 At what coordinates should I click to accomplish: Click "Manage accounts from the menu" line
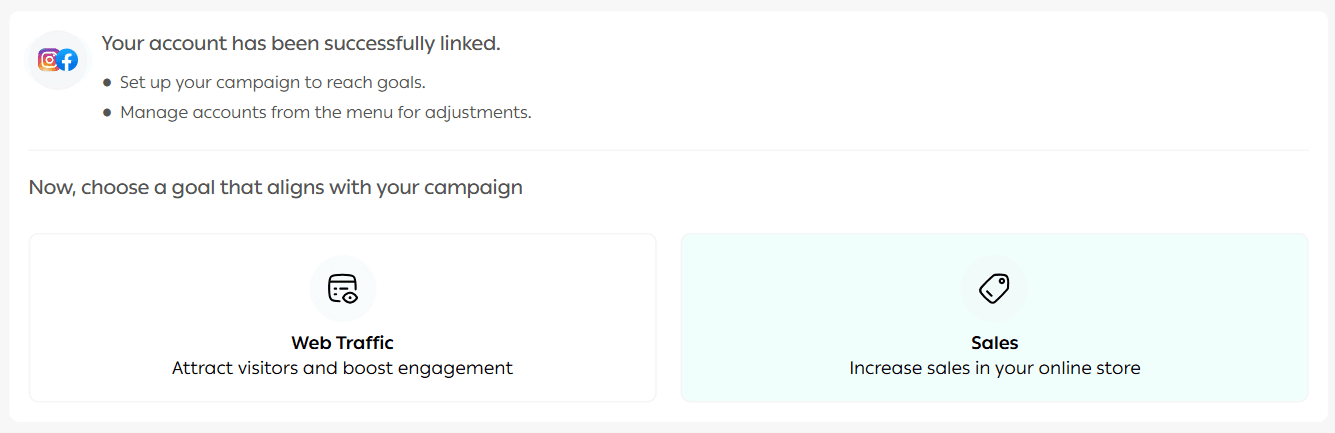tap(325, 112)
